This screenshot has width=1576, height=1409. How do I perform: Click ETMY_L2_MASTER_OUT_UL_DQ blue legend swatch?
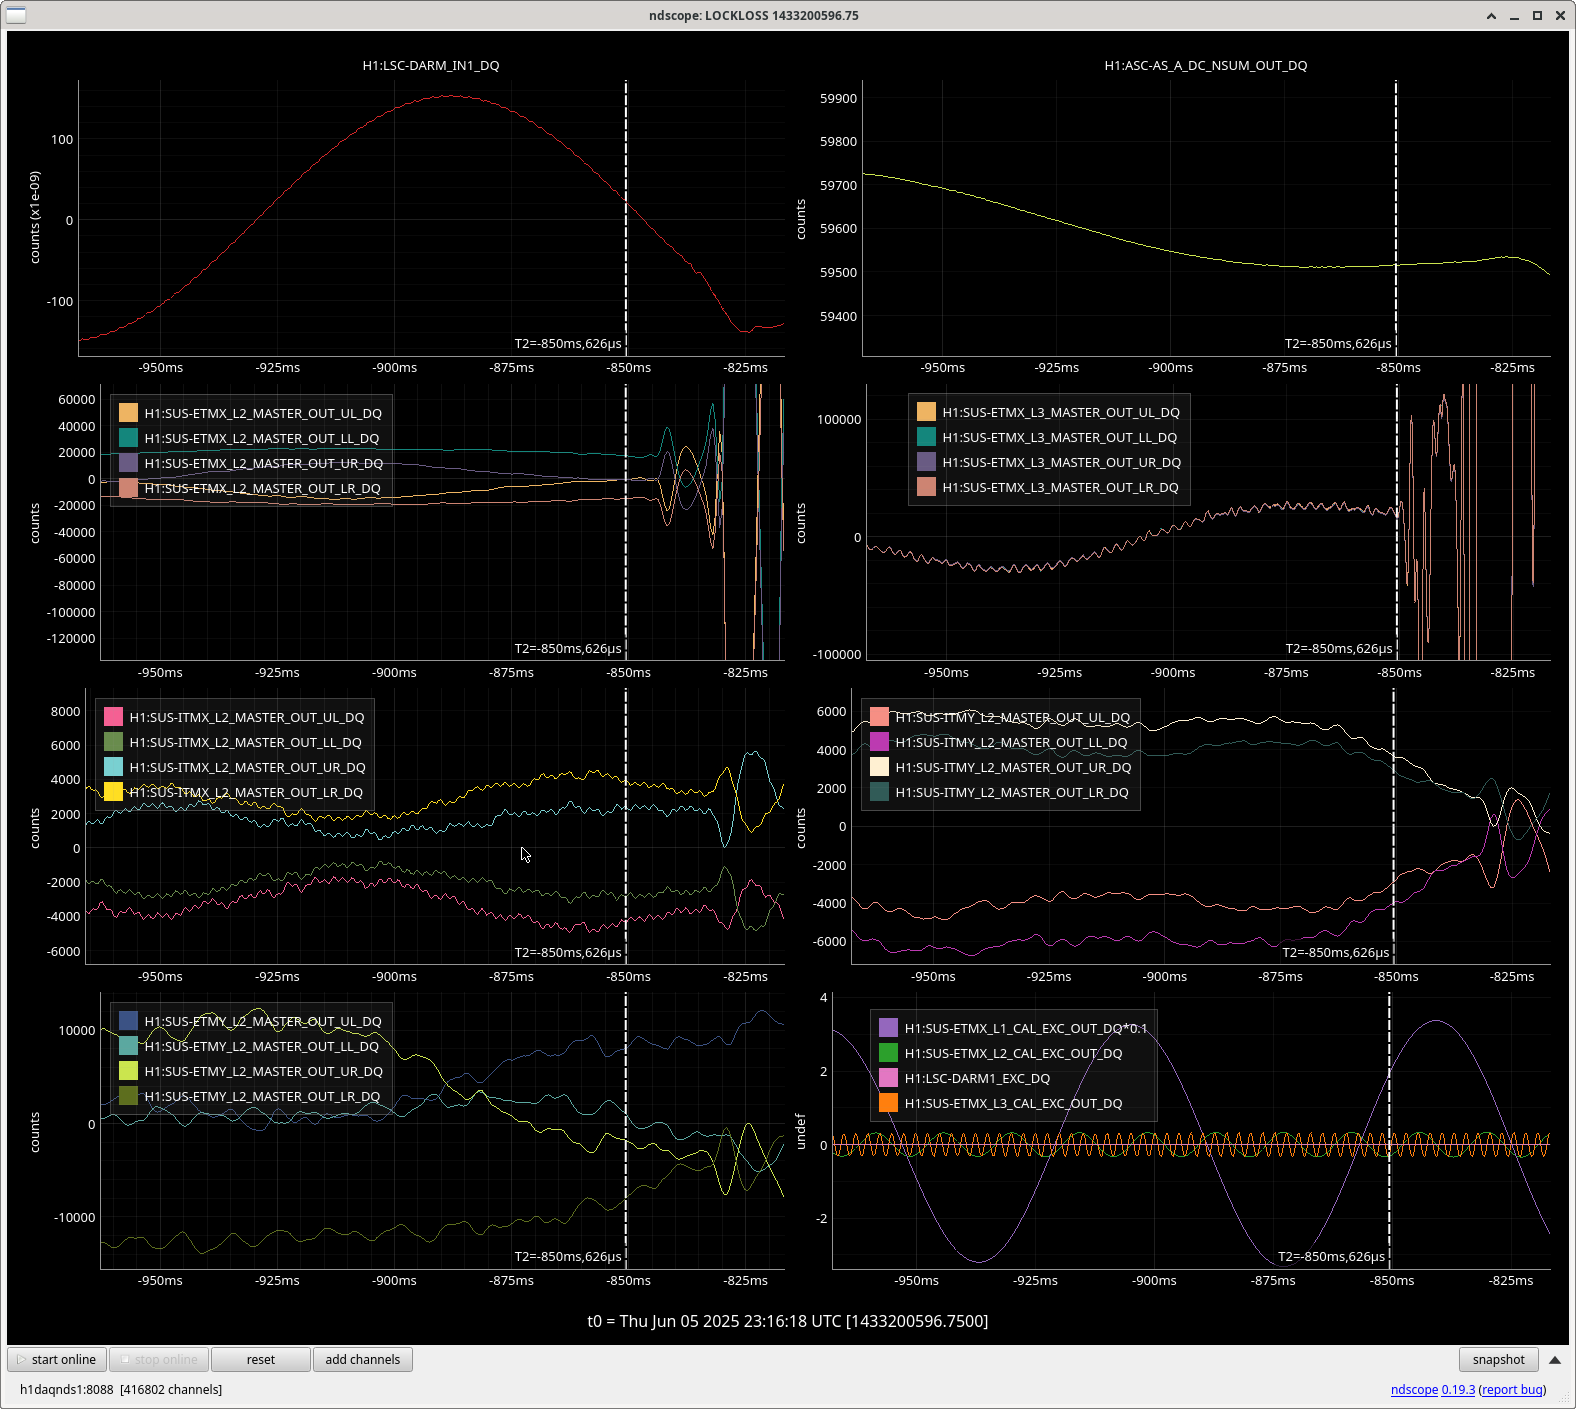click(128, 1021)
